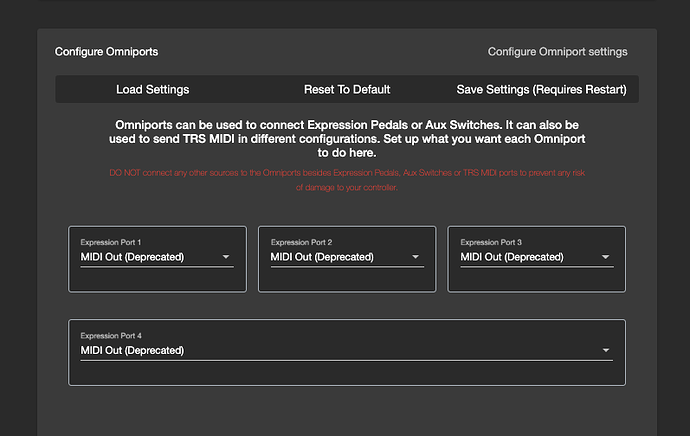
Task: Click the Load Settings button
Action: 152,89
